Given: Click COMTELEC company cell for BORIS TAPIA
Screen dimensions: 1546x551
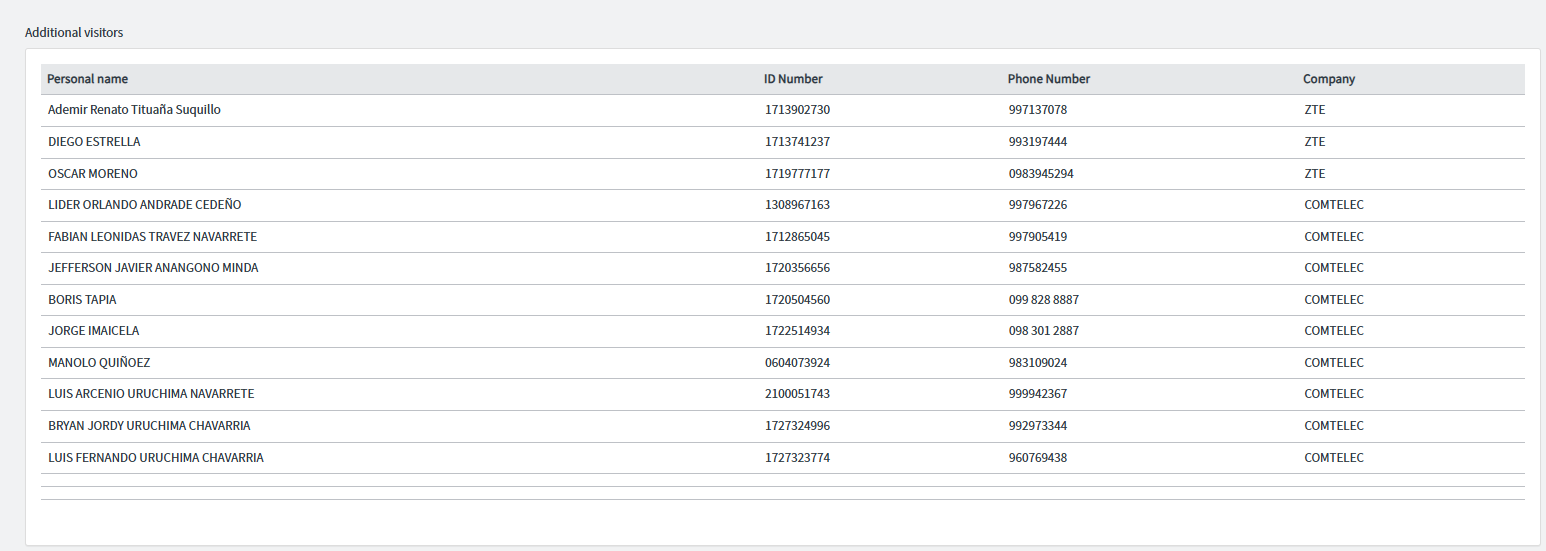Looking at the screenshot, I should pyautogui.click(x=1334, y=300).
